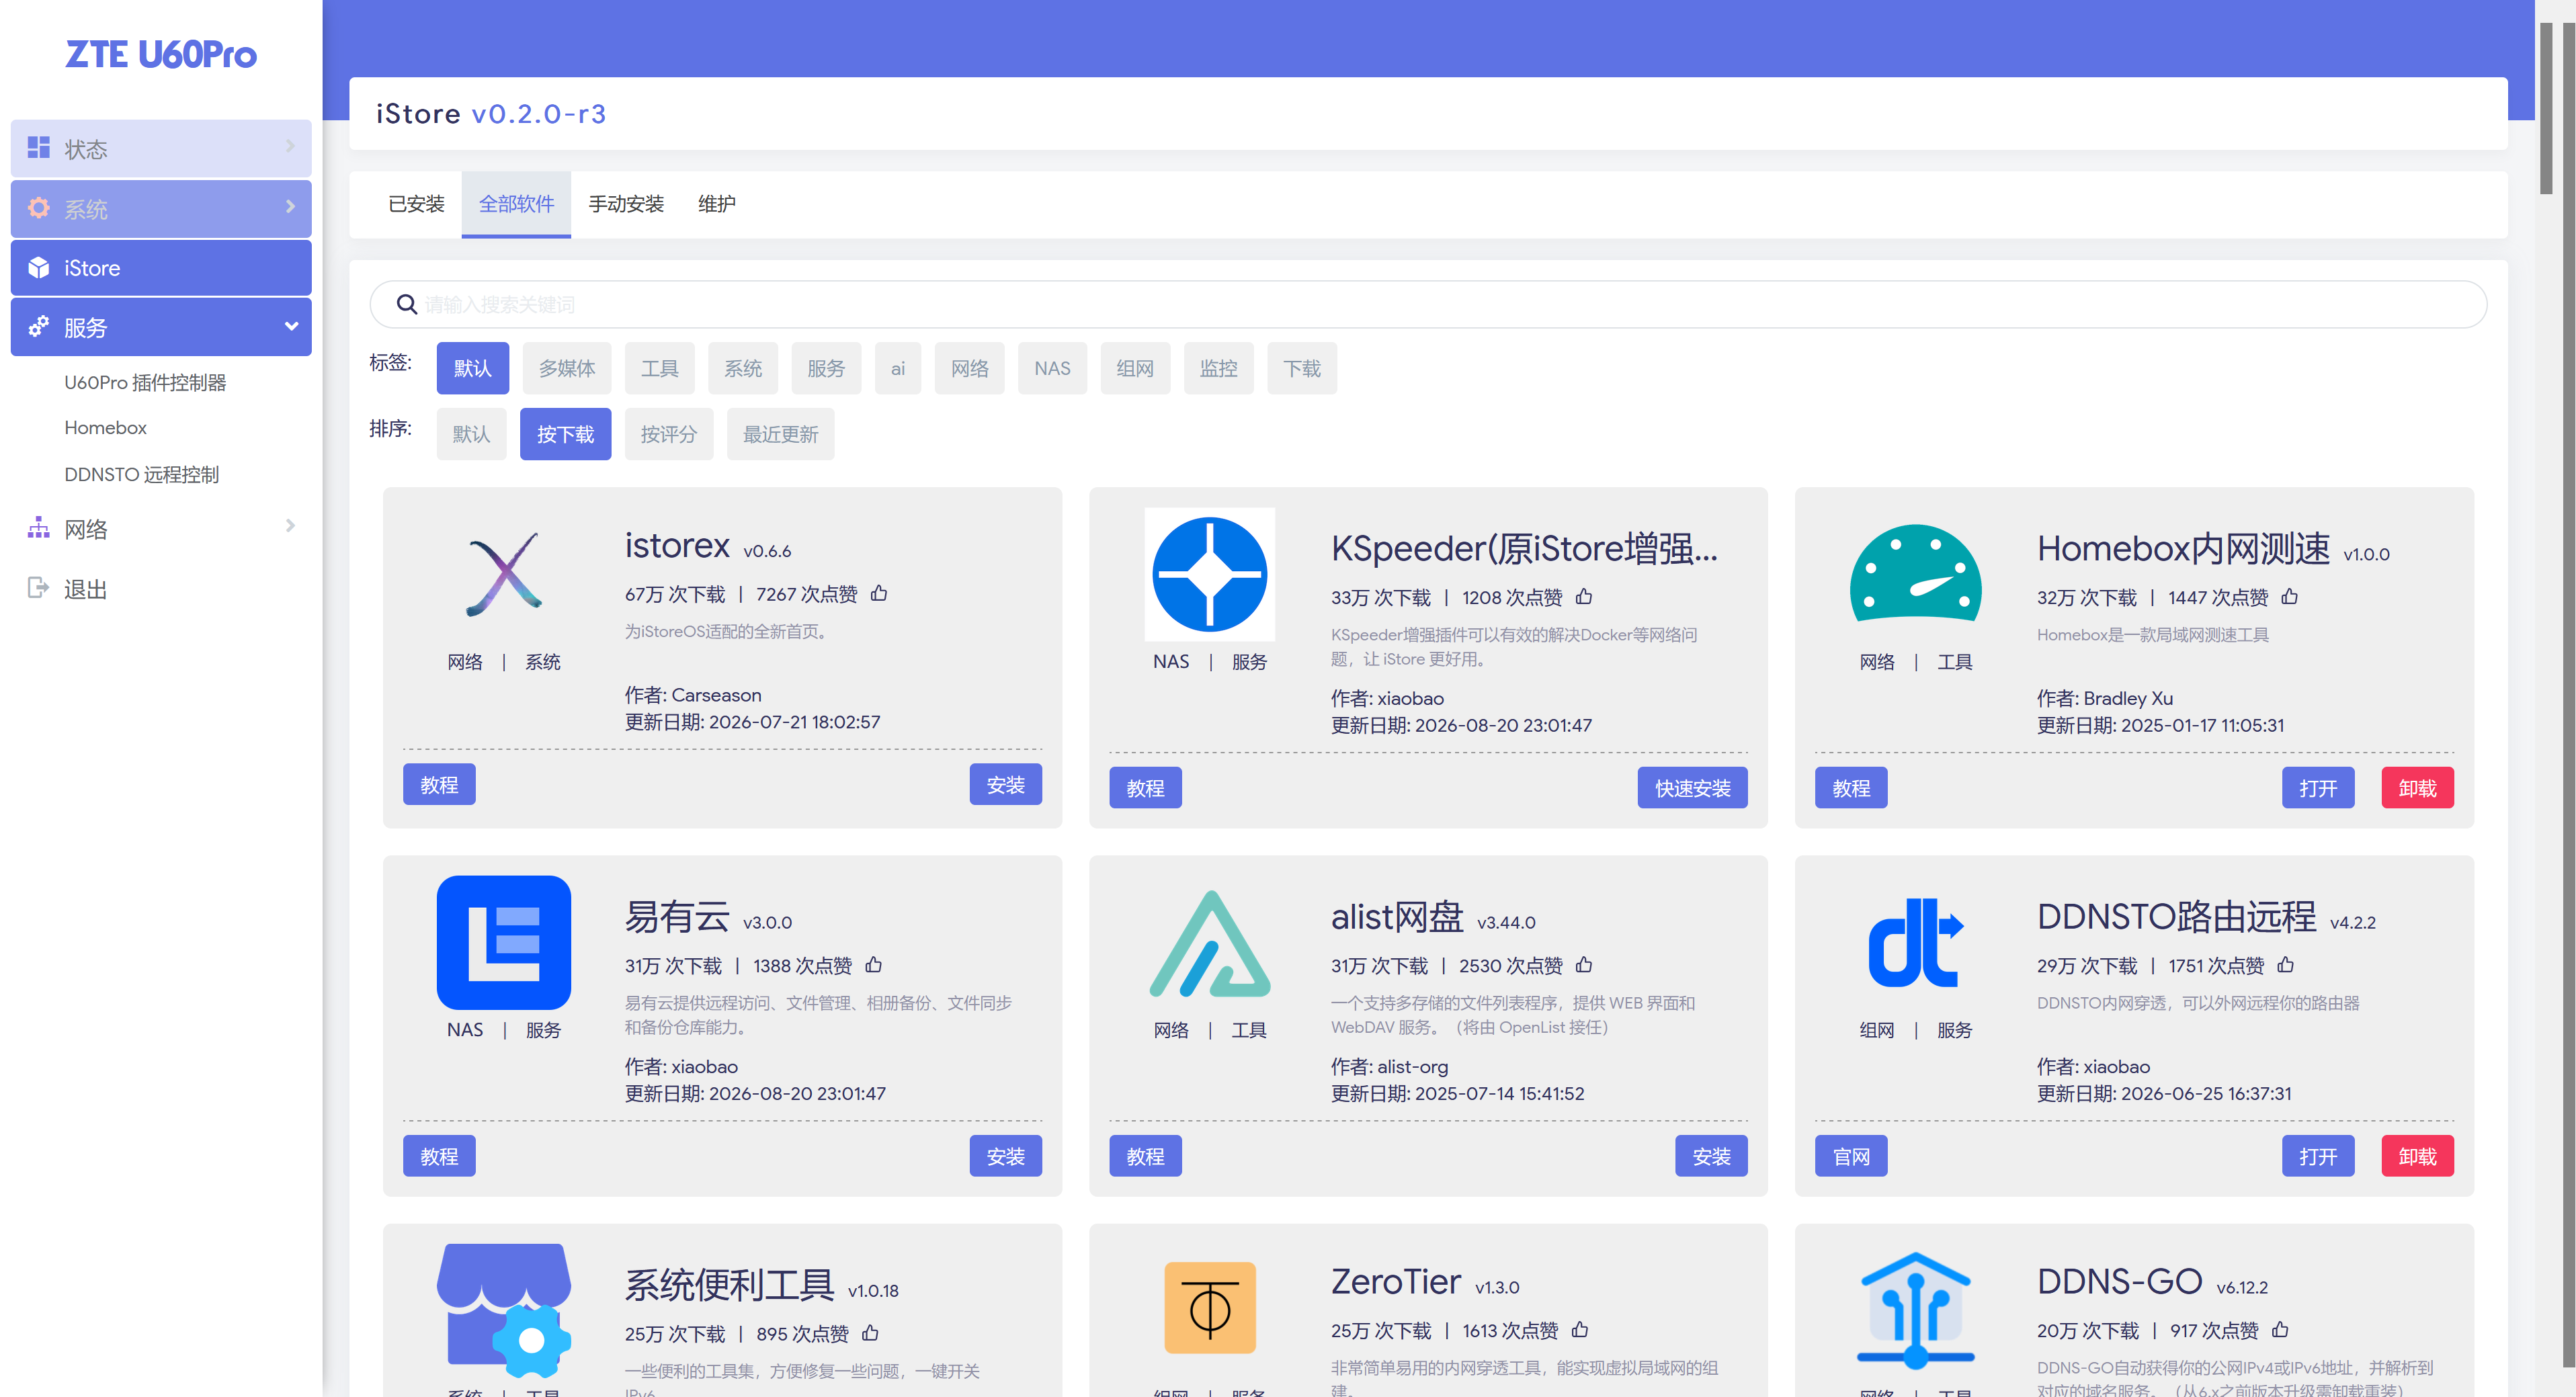Image resolution: width=2576 pixels, height=1397 pixels.
Task: Expand the 系统 sidebar menu
Action: (161, 208)
